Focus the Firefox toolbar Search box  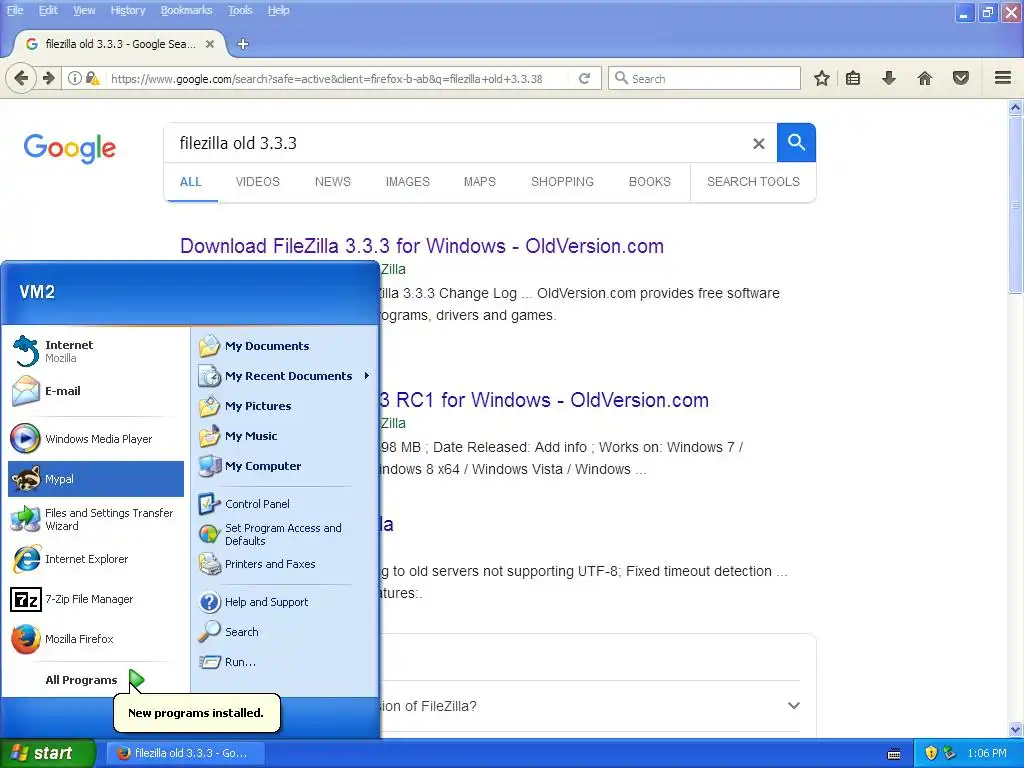pyautogui.click(x=705, y=78)
